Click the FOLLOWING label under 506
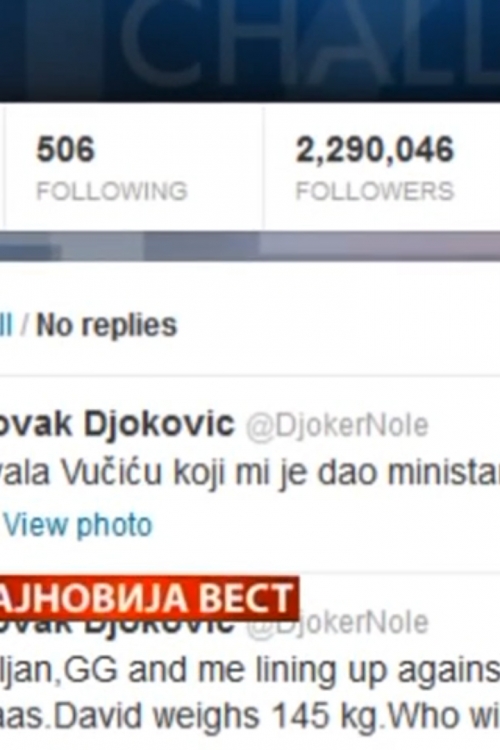Screen dimensions: 500x750 pyautogui.click(x=112, y=191)
